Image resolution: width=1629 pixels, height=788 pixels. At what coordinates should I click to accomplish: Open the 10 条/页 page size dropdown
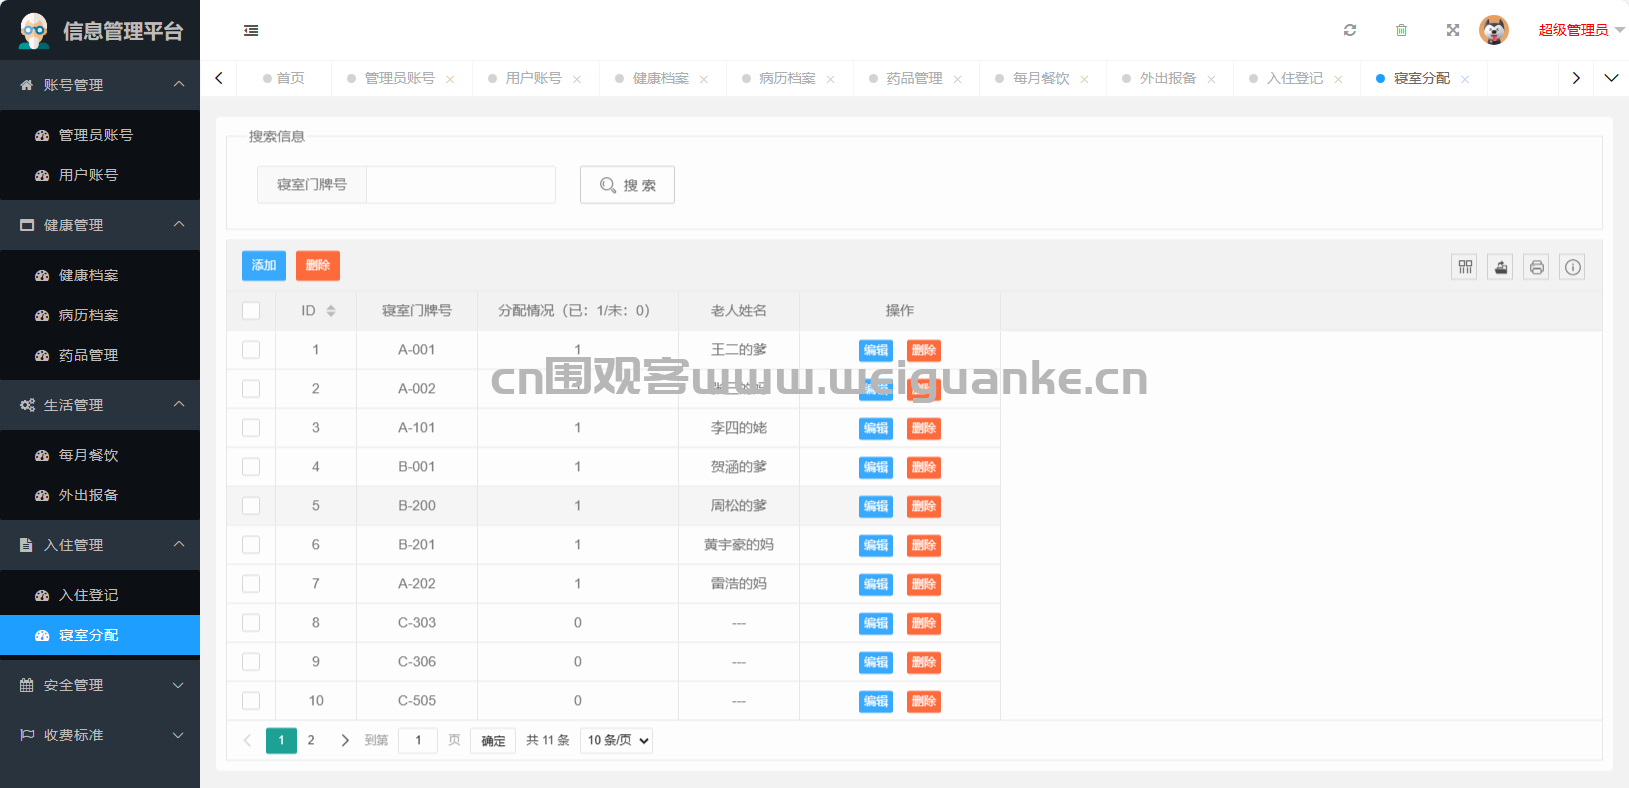tap(616, 741)
